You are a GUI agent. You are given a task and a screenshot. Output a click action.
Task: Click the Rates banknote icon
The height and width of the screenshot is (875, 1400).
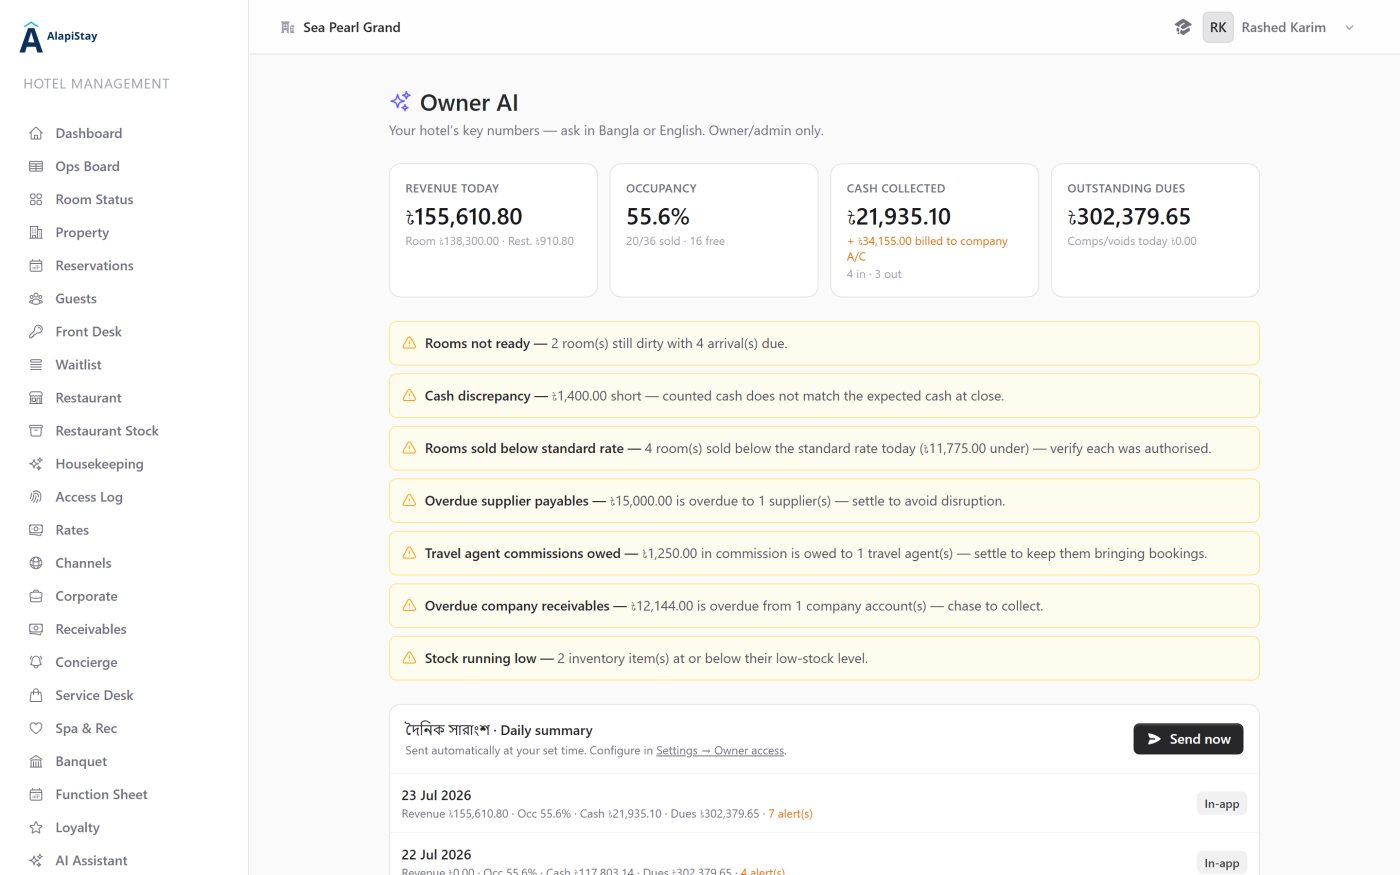pyautogui.click(x=36, y=529)
